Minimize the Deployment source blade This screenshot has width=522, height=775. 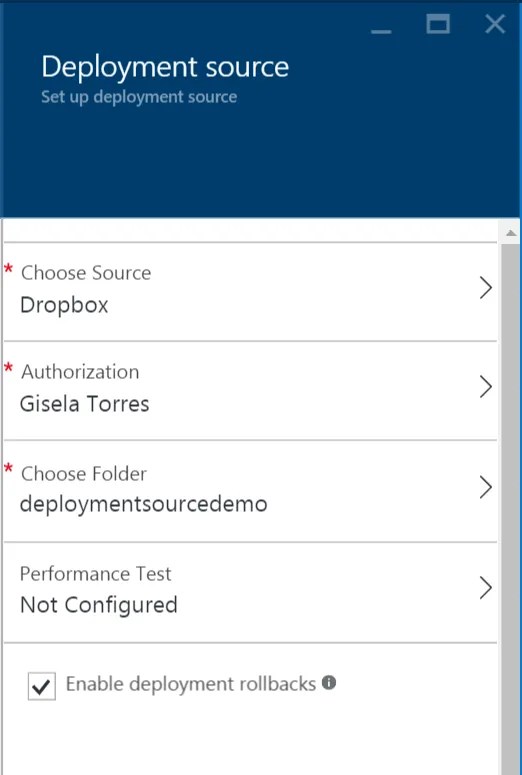381,32
